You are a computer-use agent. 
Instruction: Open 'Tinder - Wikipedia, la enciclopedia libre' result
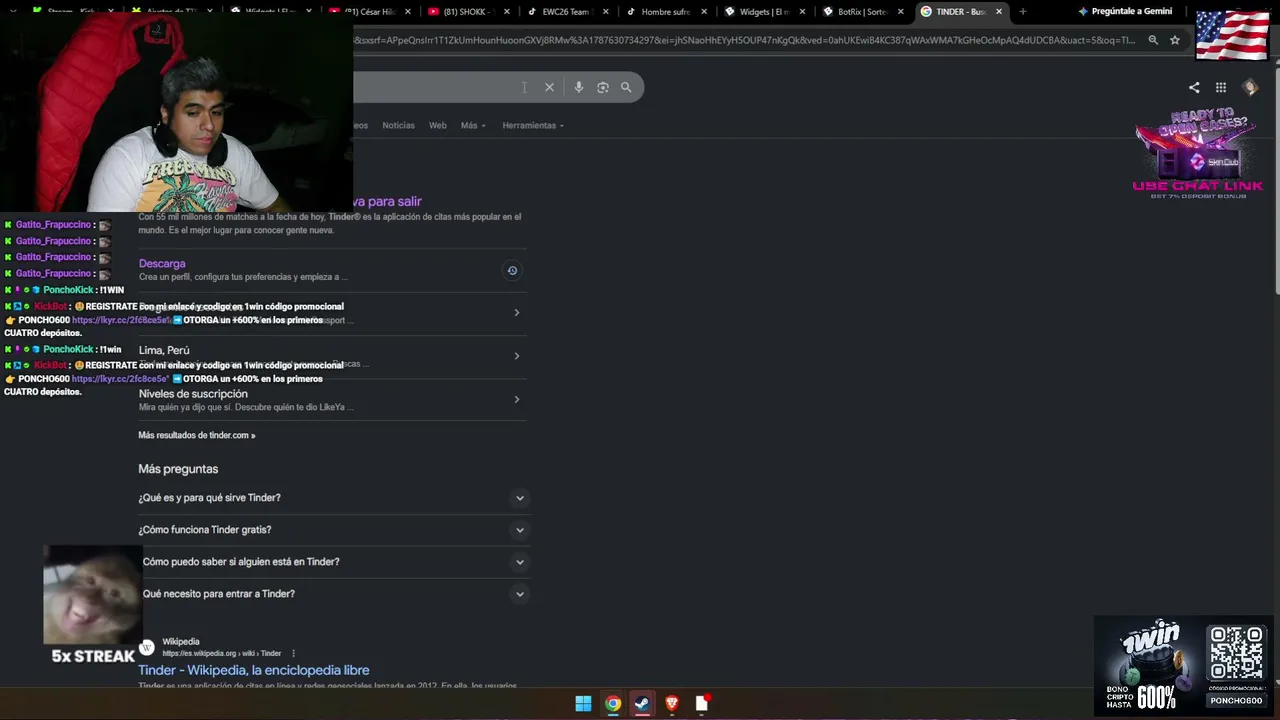(x=254, y=670)
